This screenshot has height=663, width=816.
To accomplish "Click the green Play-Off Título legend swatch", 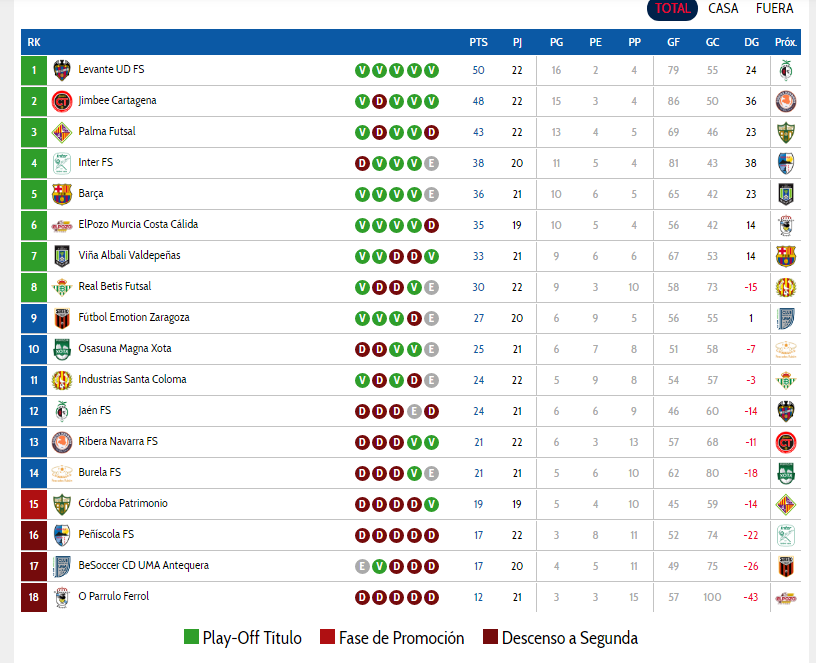I will [192, 638].
